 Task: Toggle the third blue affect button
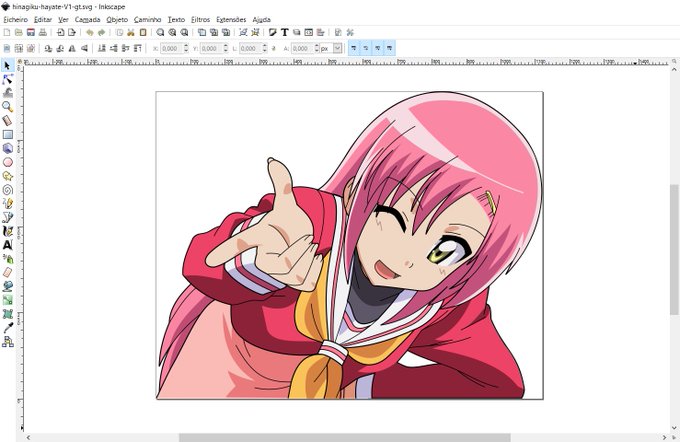click(x=378, y=48)
